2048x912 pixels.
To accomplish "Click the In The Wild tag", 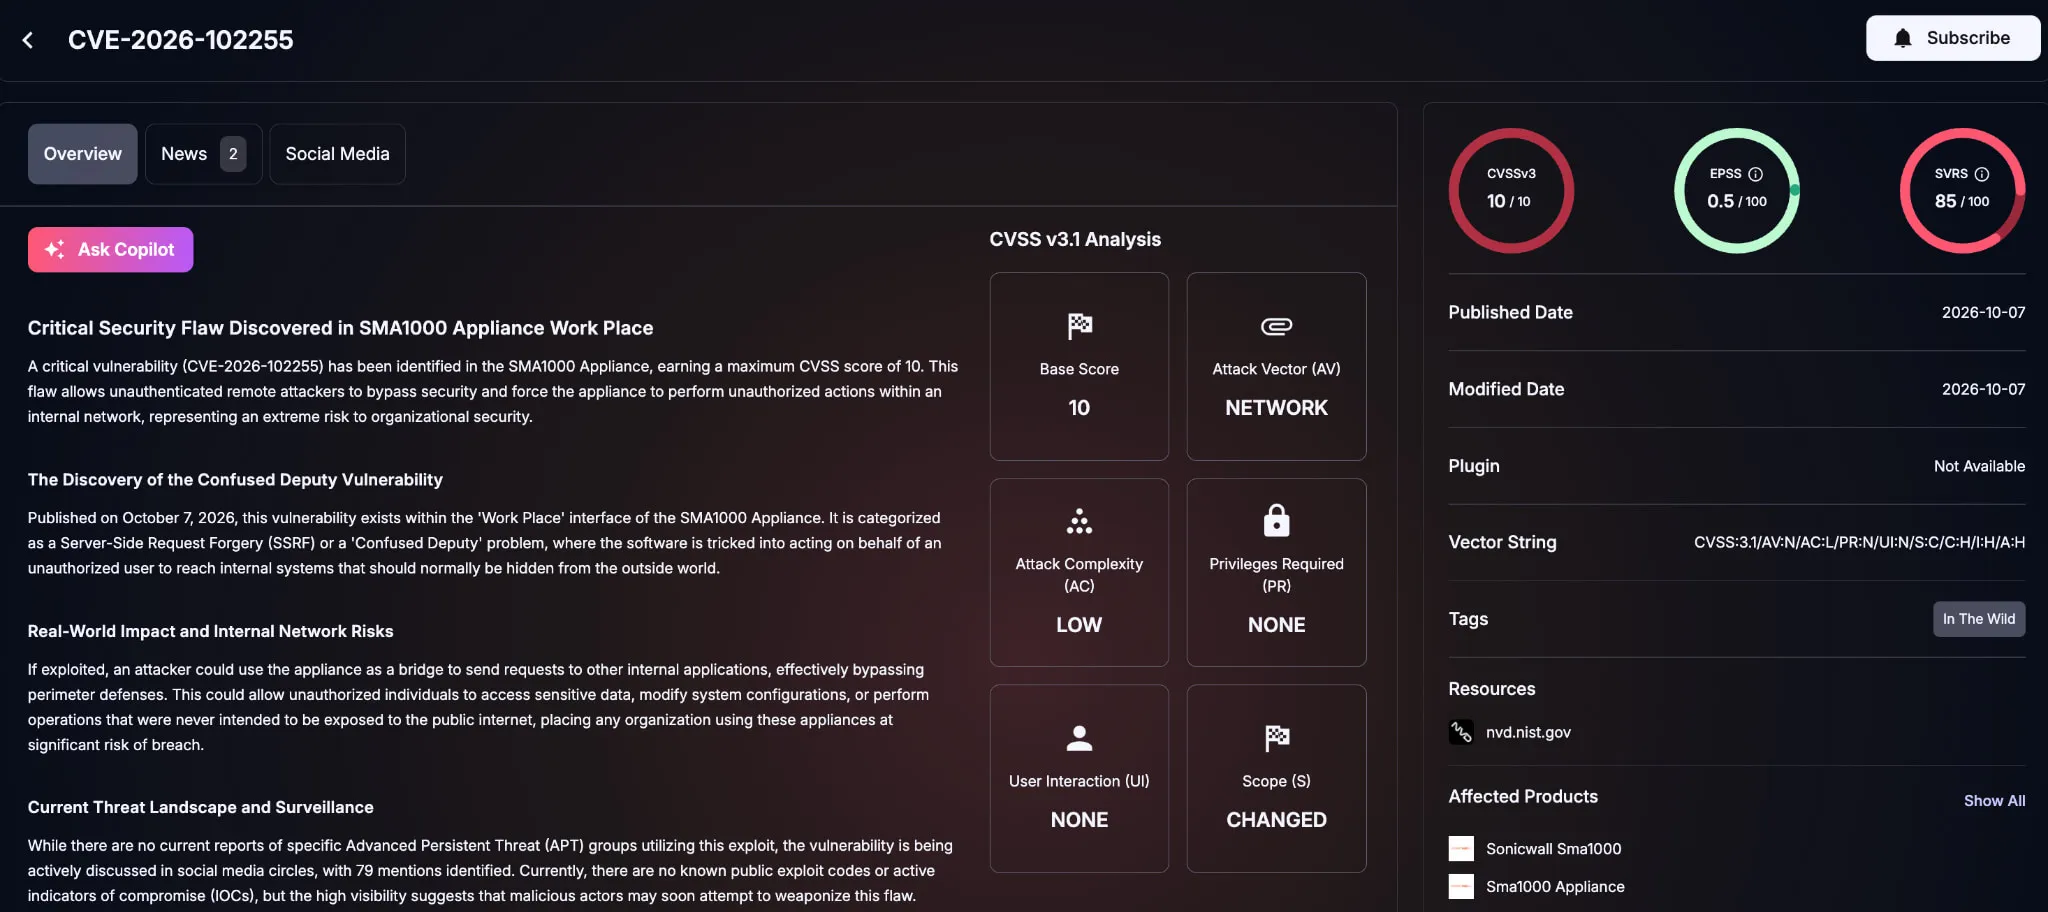I will point(1979,619).
